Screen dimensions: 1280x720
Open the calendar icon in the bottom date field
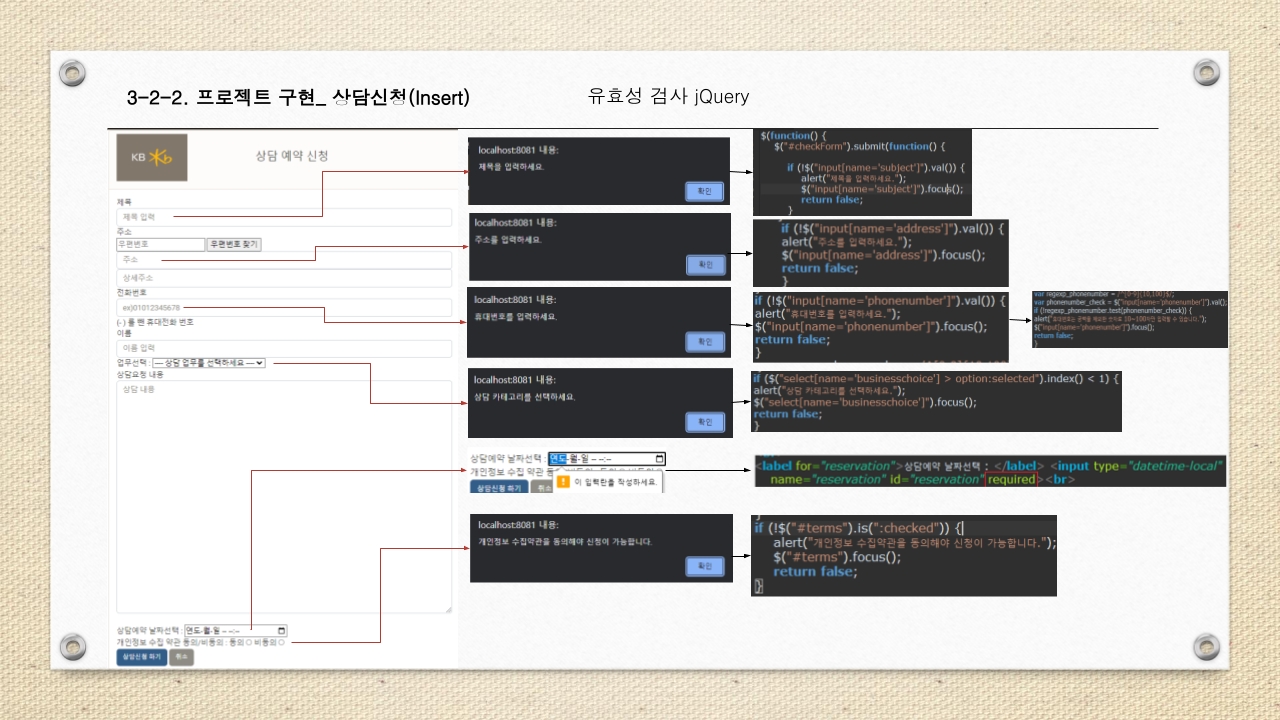[281, 631]
